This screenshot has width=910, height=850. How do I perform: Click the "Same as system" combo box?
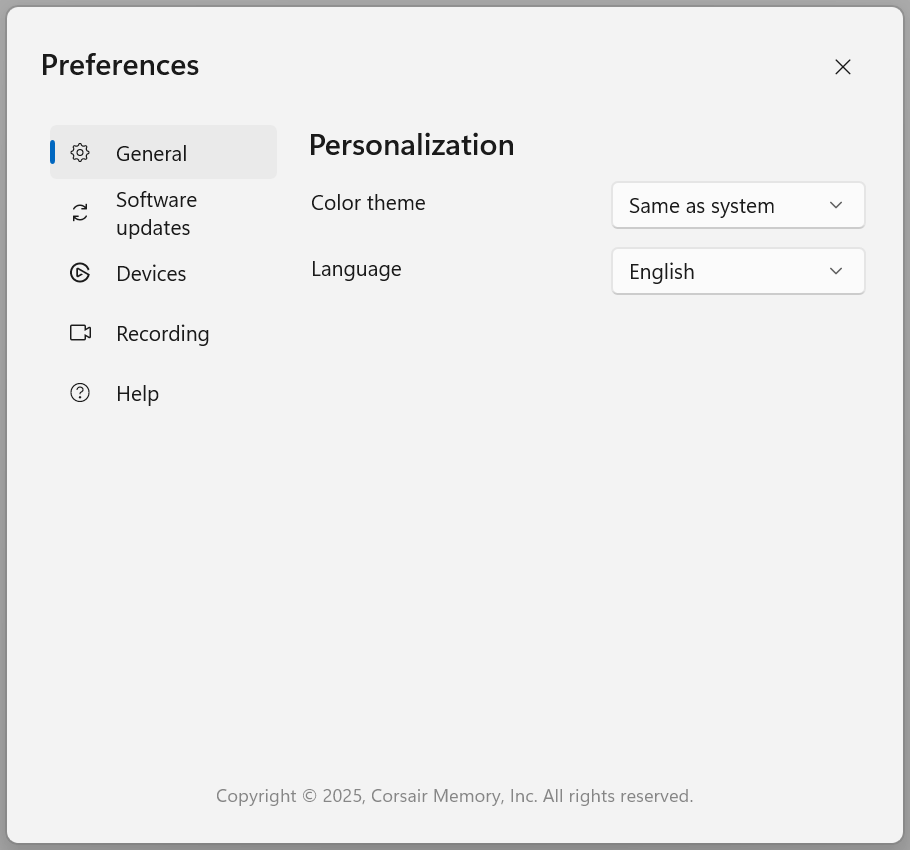[738, 205]
